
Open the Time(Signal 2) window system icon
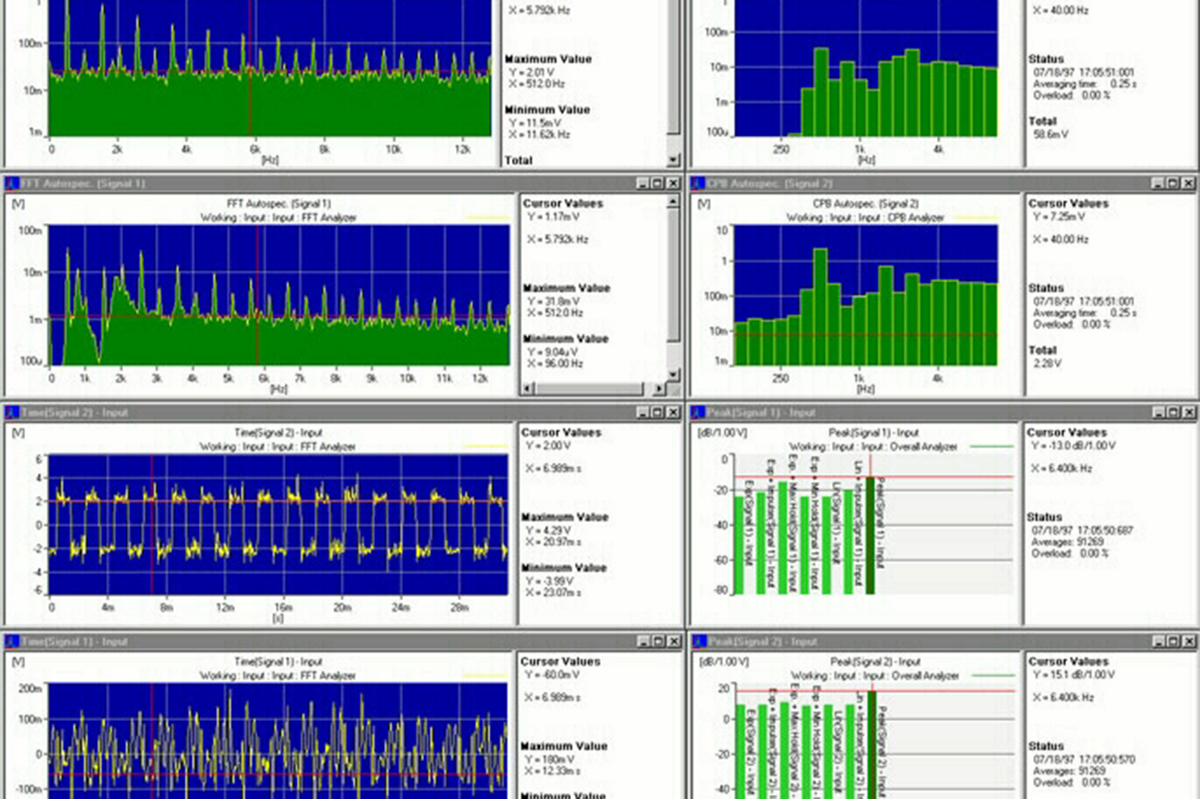click(11, 412)
